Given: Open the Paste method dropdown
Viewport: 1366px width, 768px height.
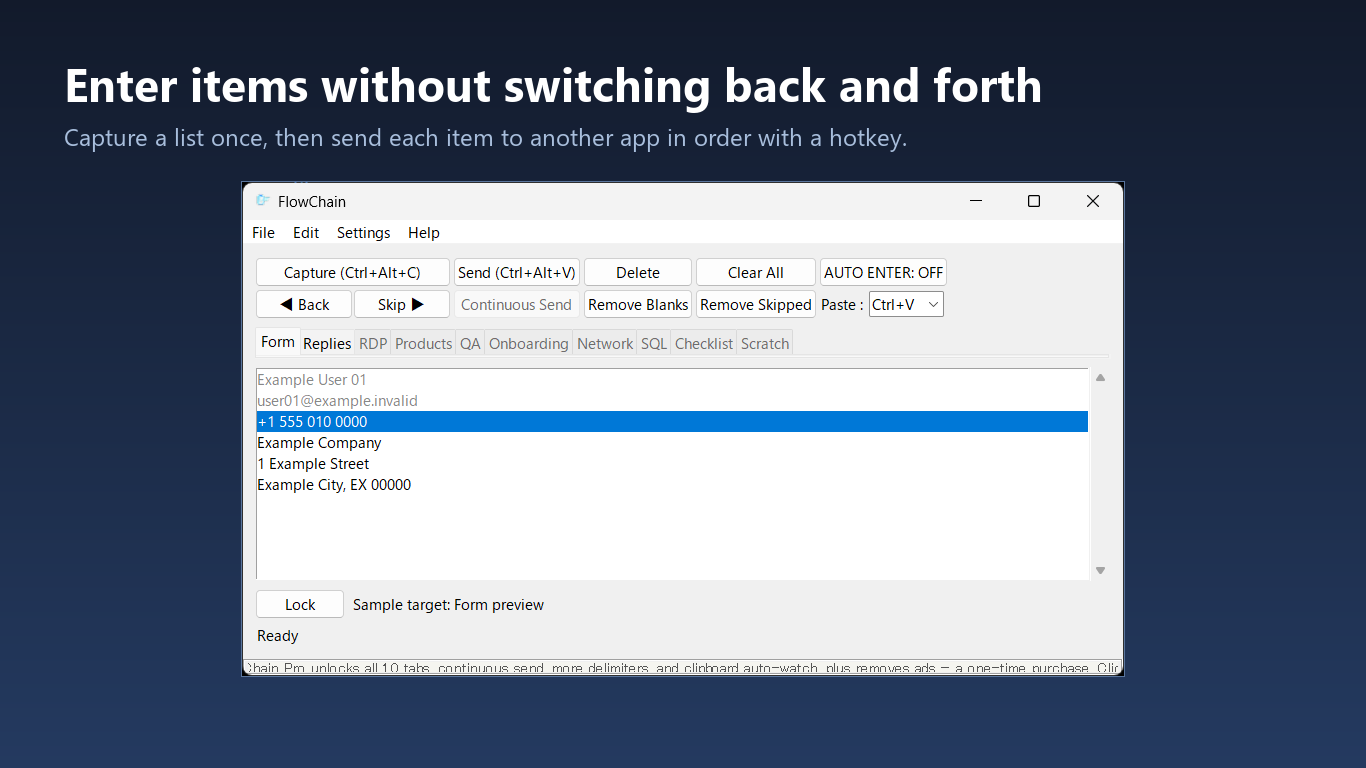Looking at the screenshot, I should click(x=906, y=305).
